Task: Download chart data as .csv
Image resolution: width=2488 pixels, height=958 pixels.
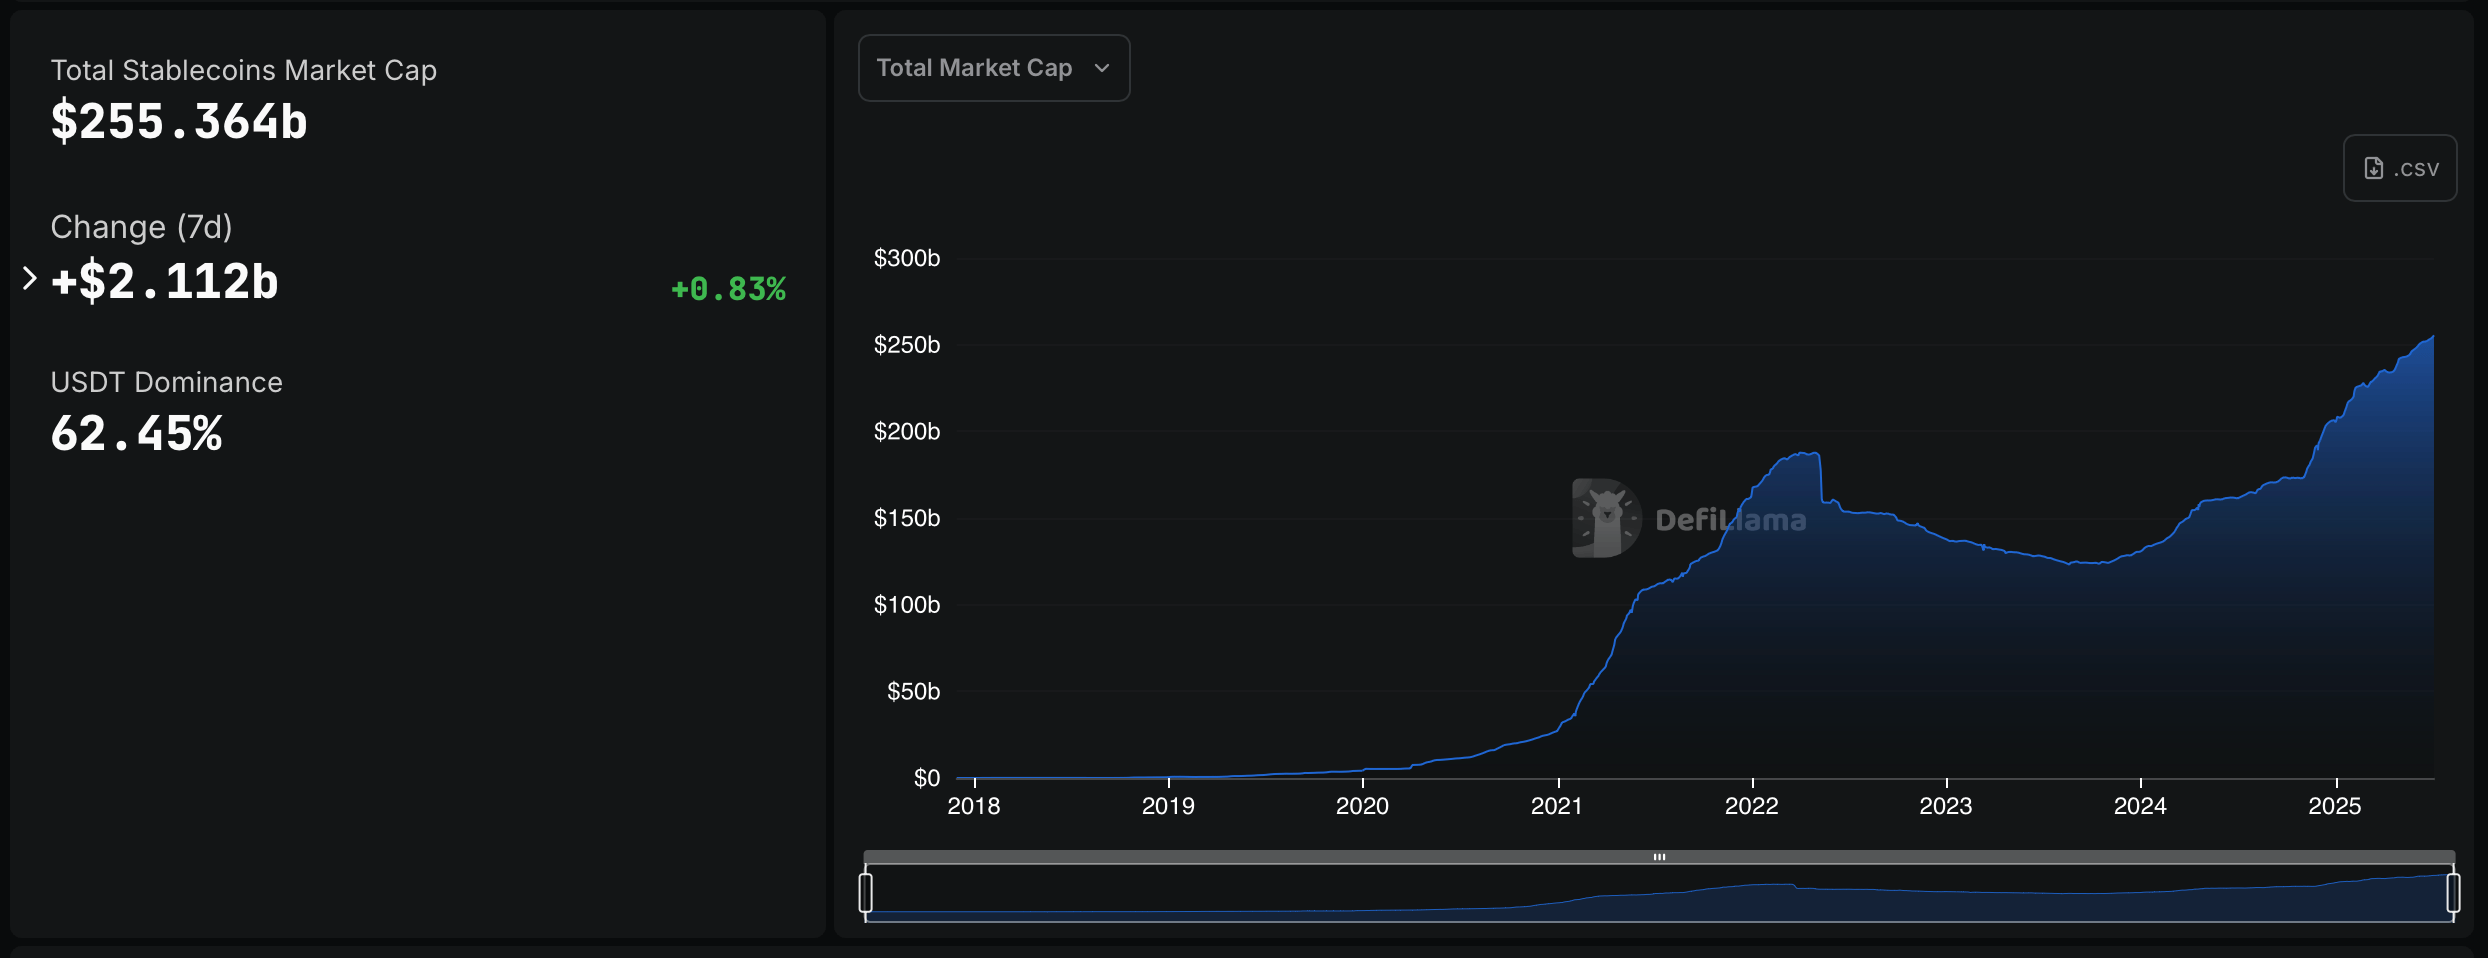Action: tap(2400, 168)
